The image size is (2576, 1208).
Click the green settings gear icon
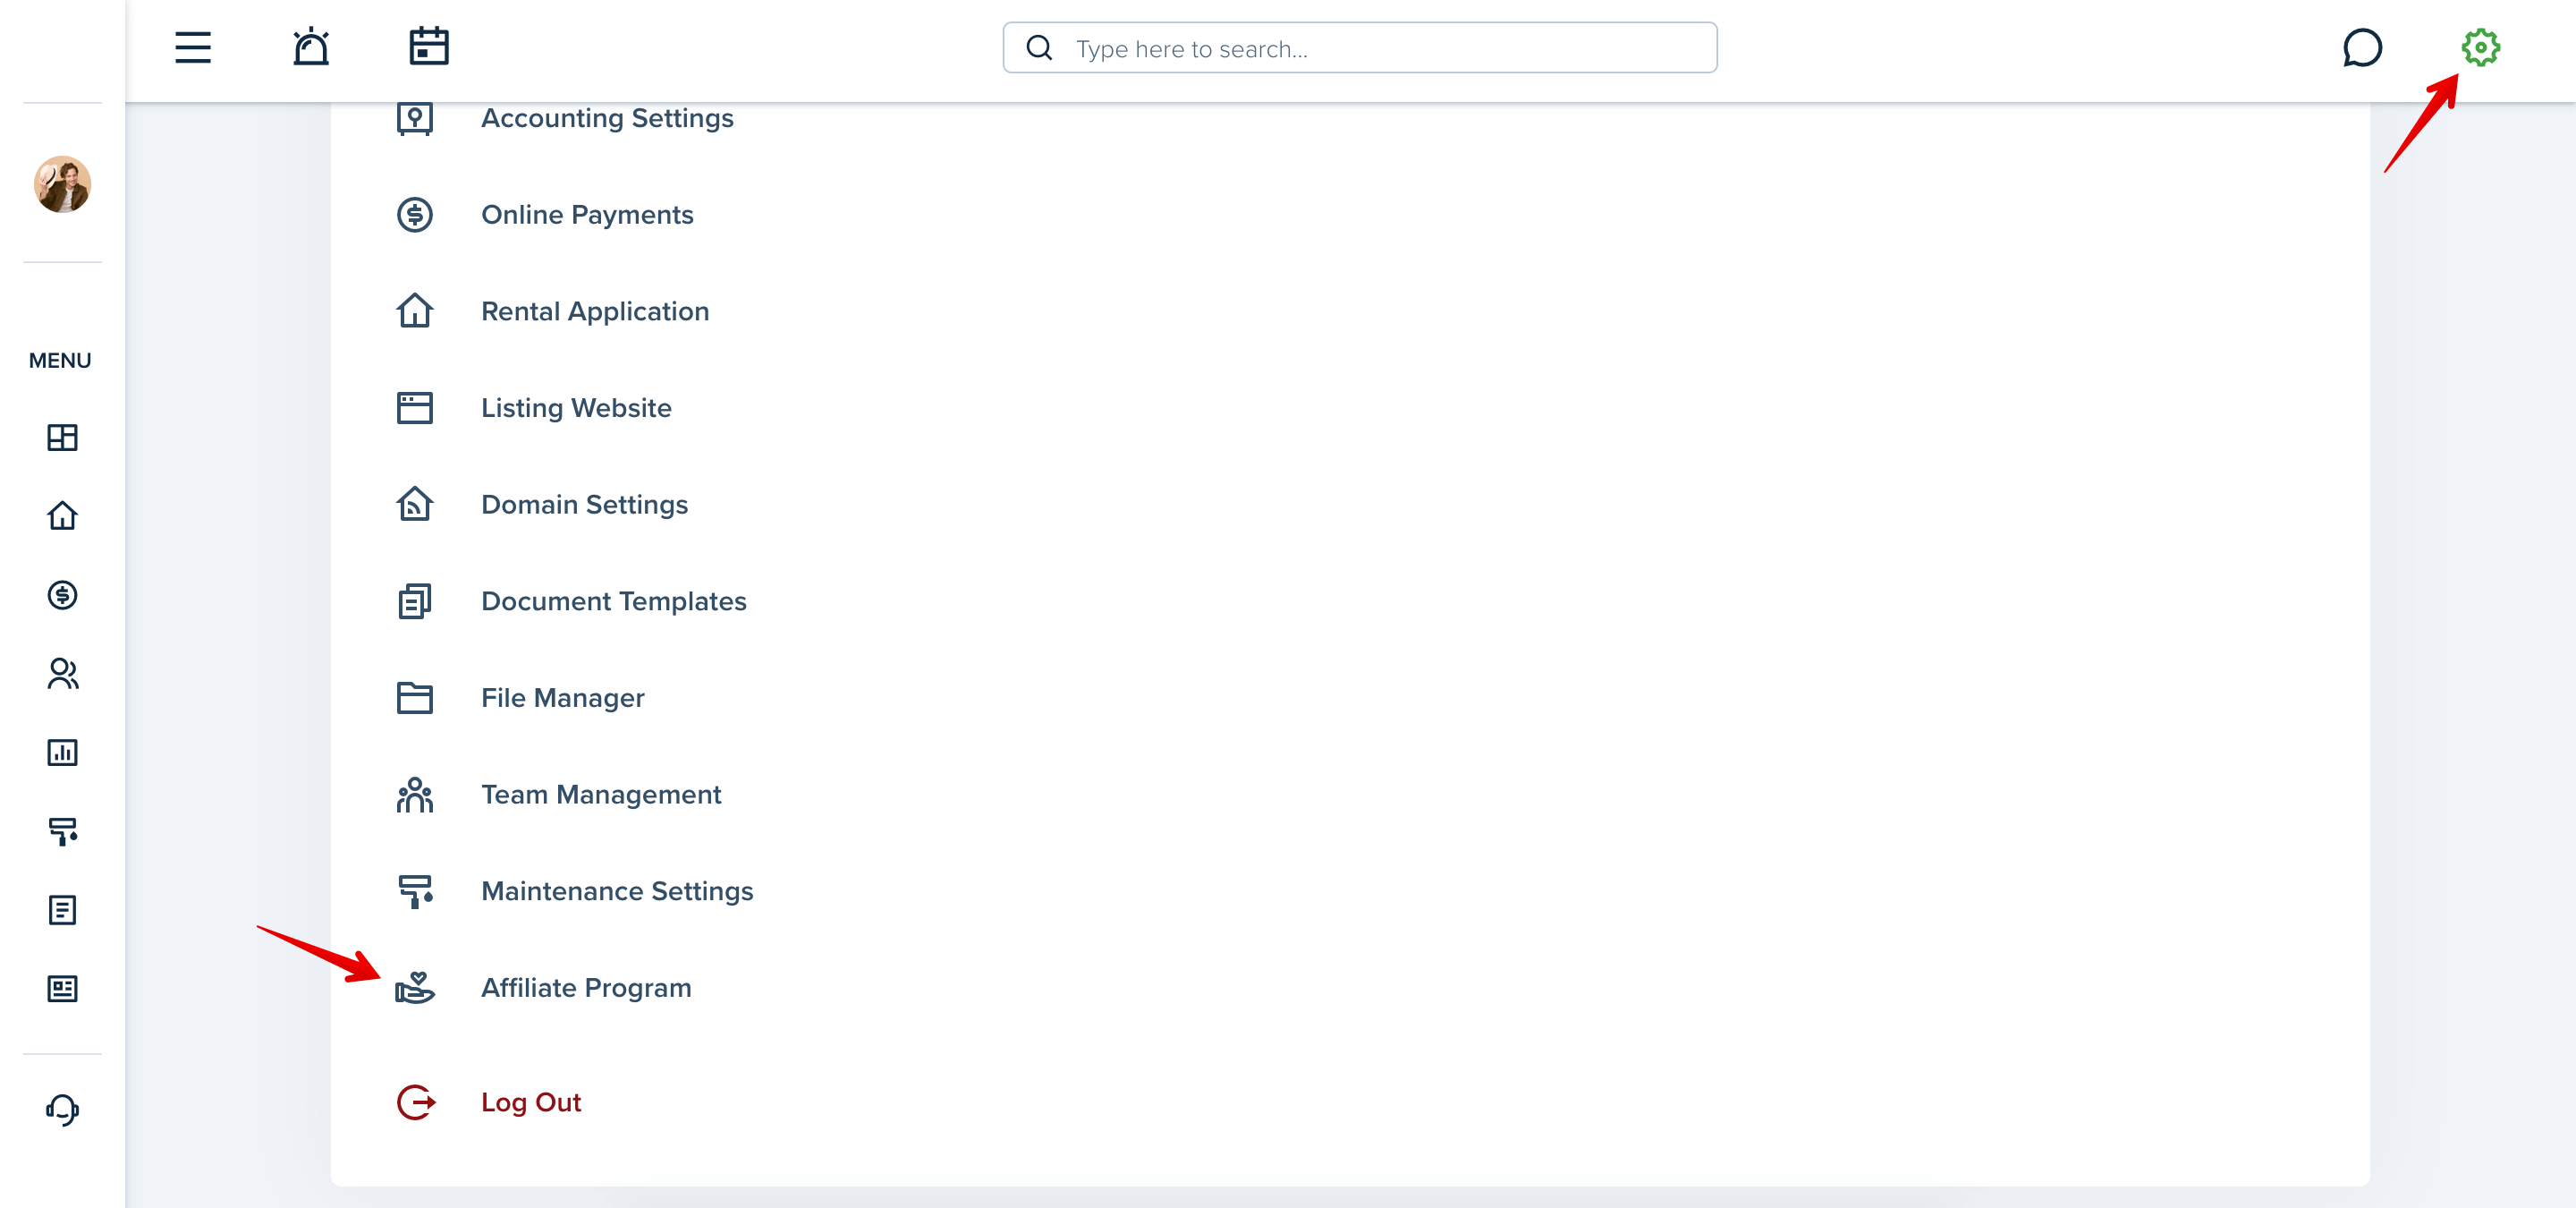[x=2480, y=48]
